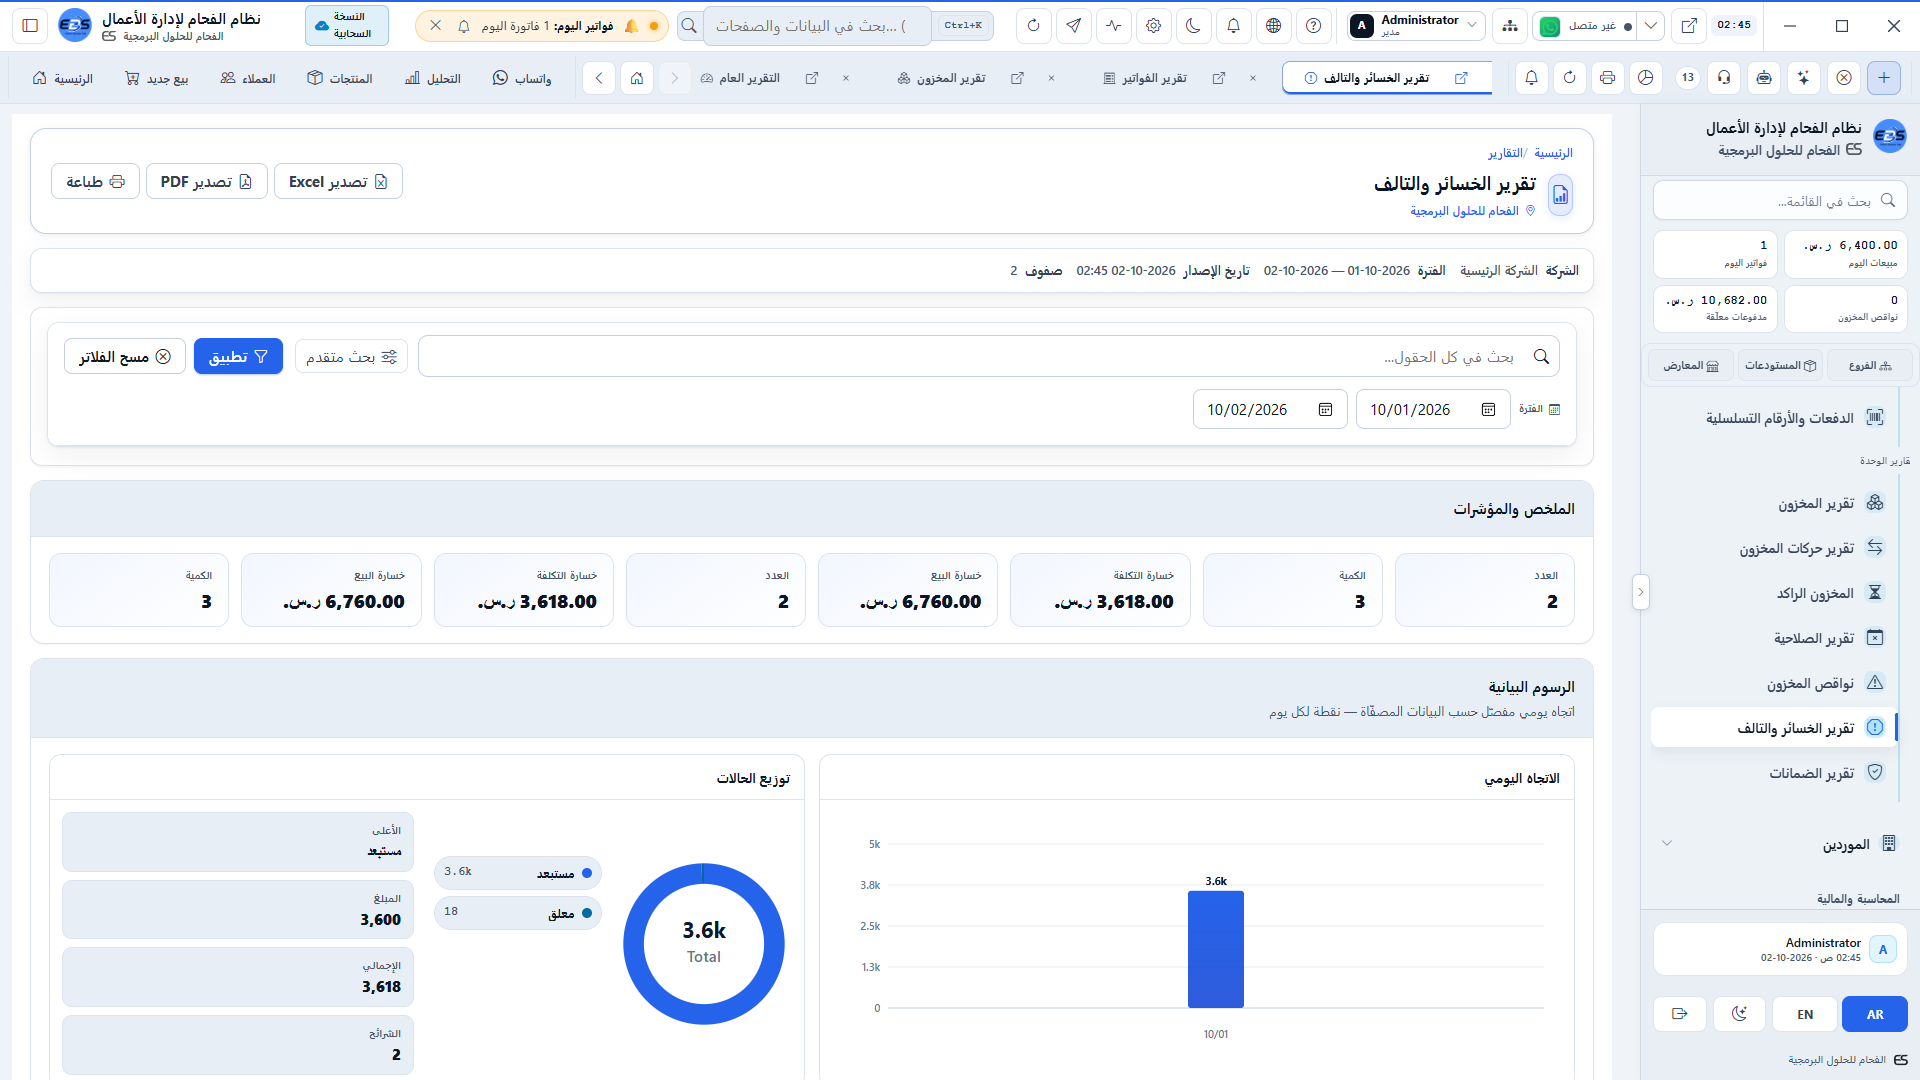Close the تقرير الفواتير tab
This screenshot has width=1920, height=1080.
[x=1253, y=78]
